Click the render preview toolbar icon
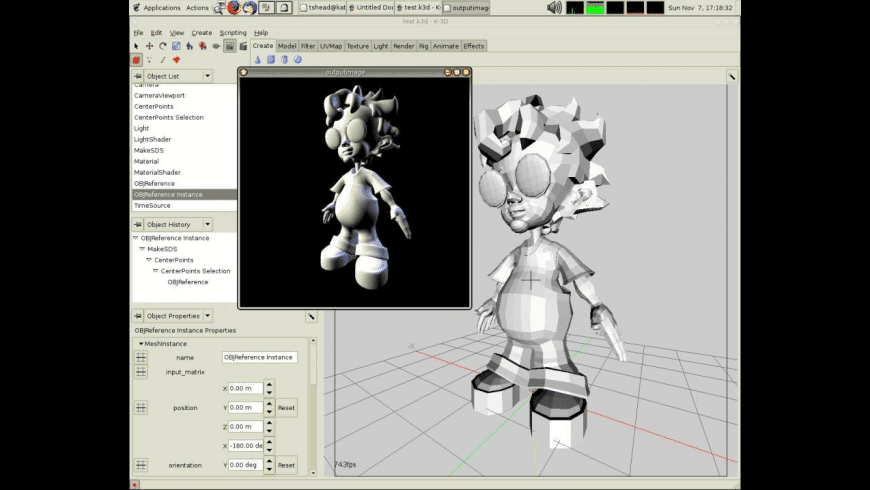 coord(229,46)
